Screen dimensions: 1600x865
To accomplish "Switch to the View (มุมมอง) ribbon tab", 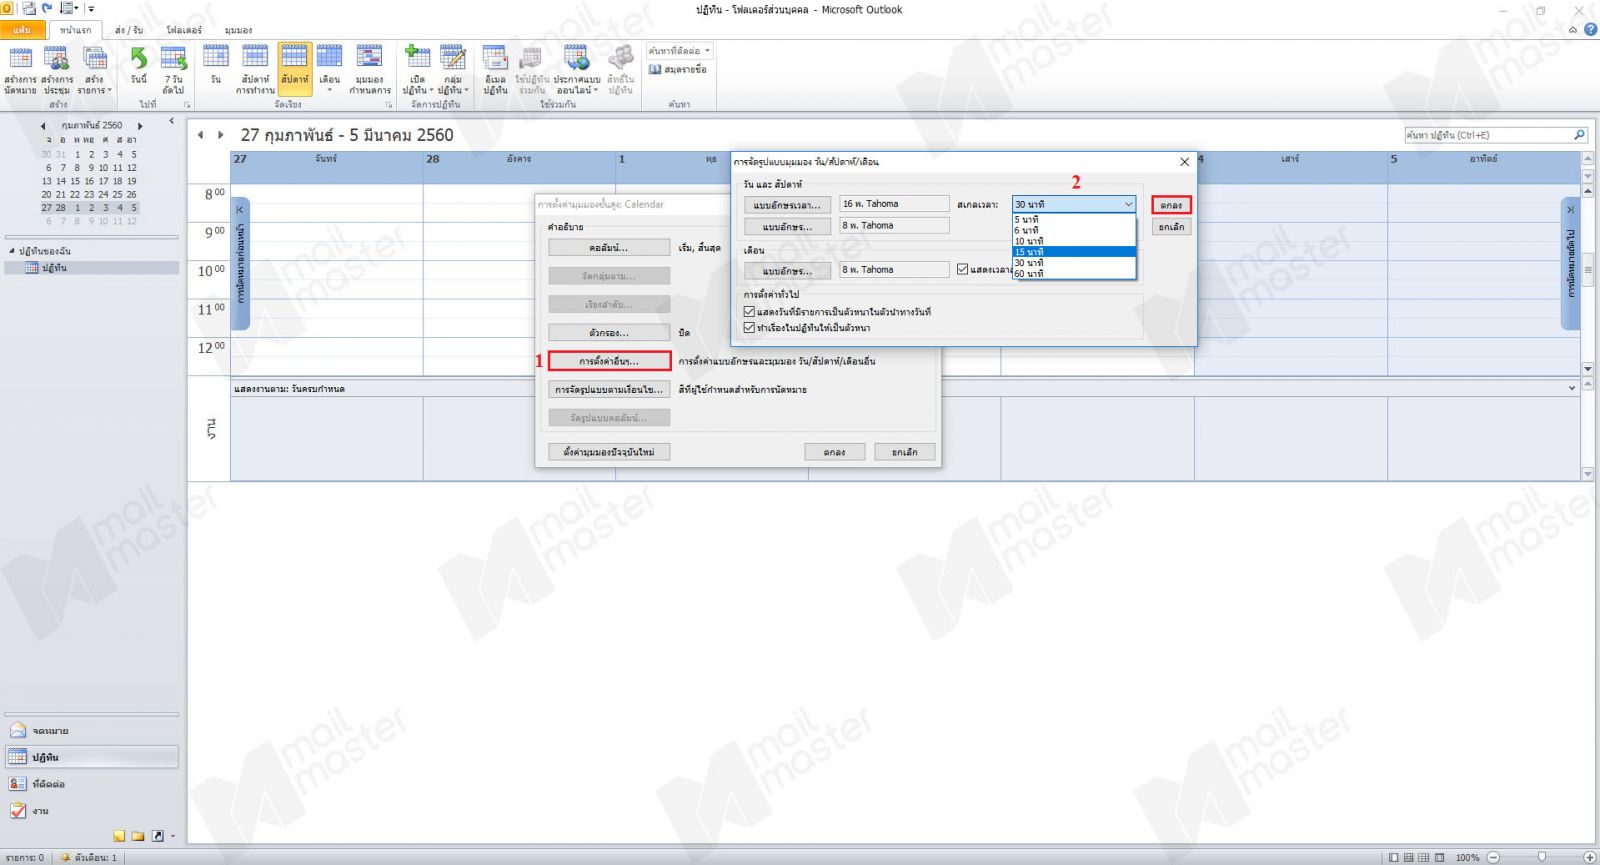I will click(238, 30).
